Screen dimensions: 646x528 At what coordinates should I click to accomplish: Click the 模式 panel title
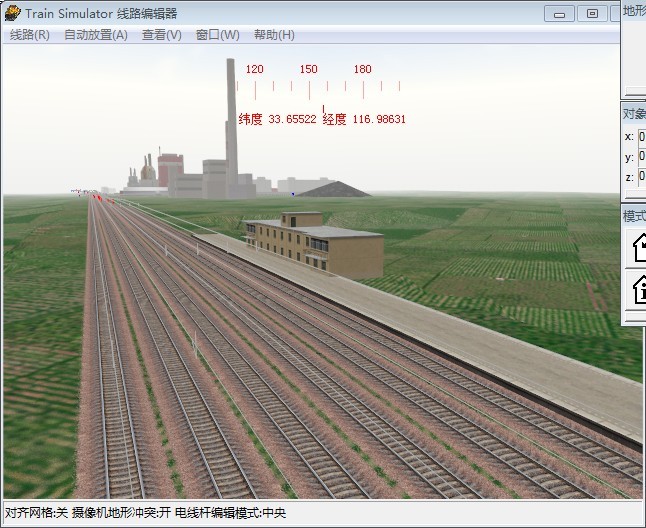click(x=634, y=215)
